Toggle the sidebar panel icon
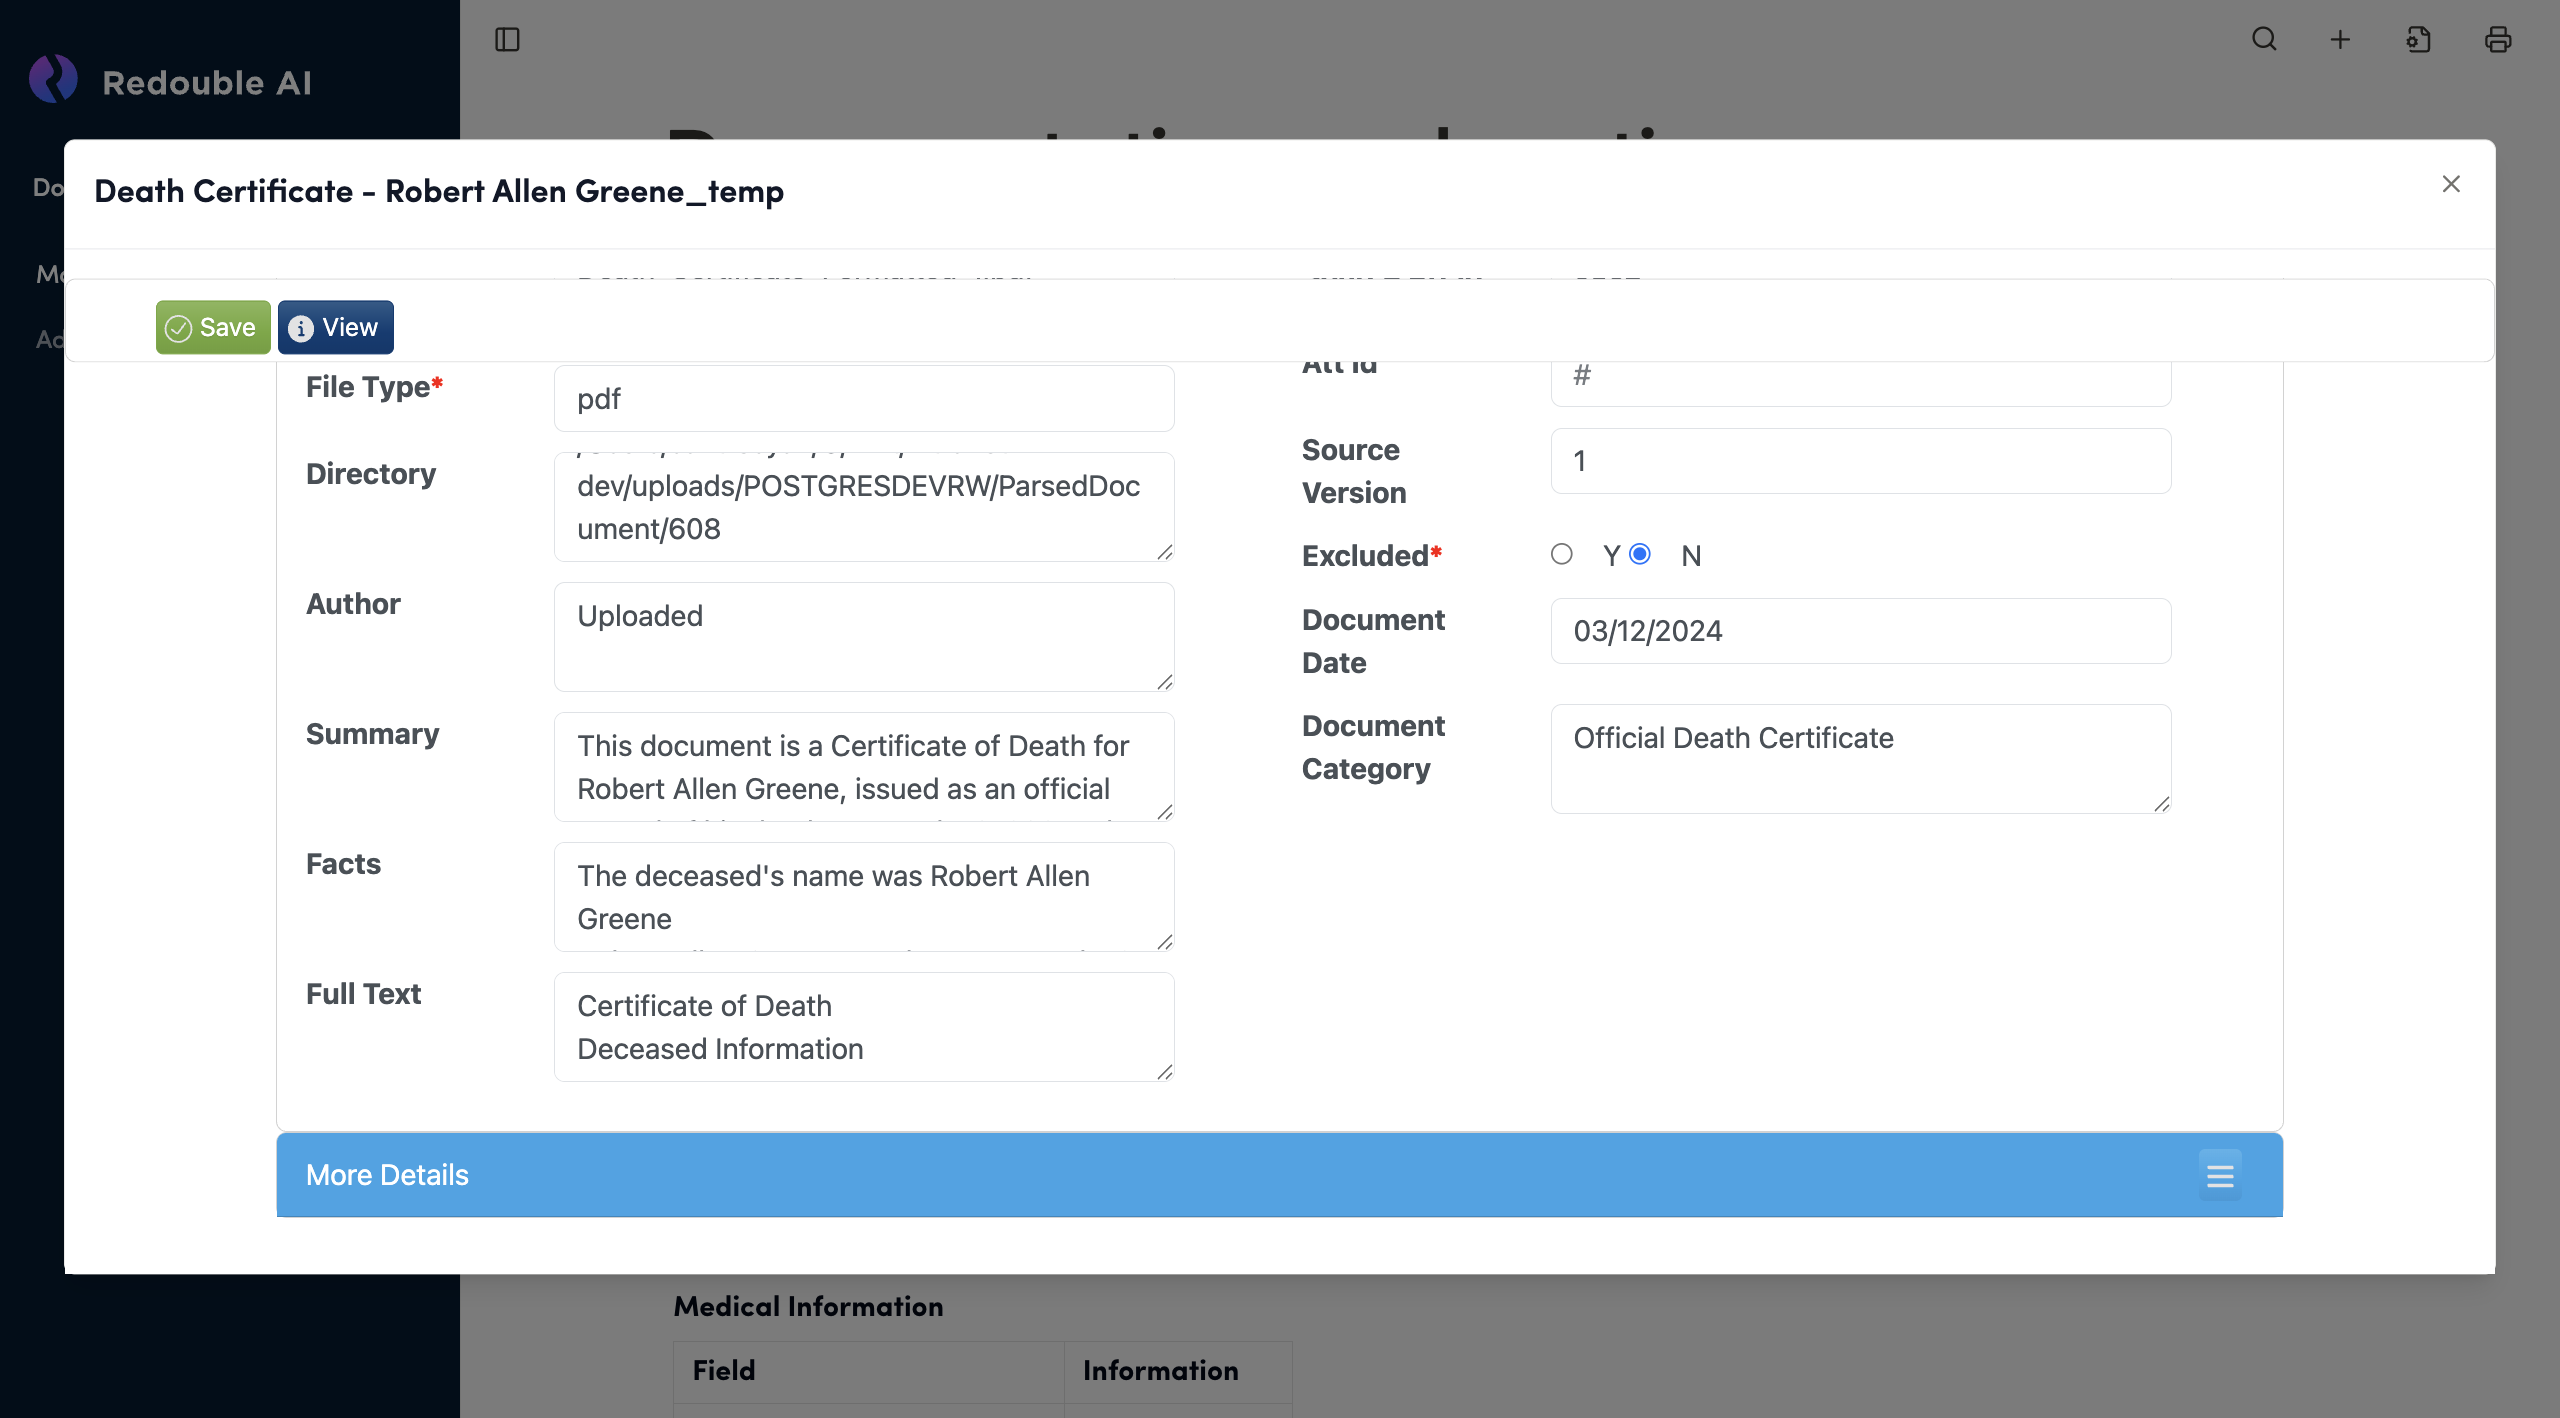The height and width of the screenshot is (1418, 2560). pyautogui.click(x=507, y=40)
